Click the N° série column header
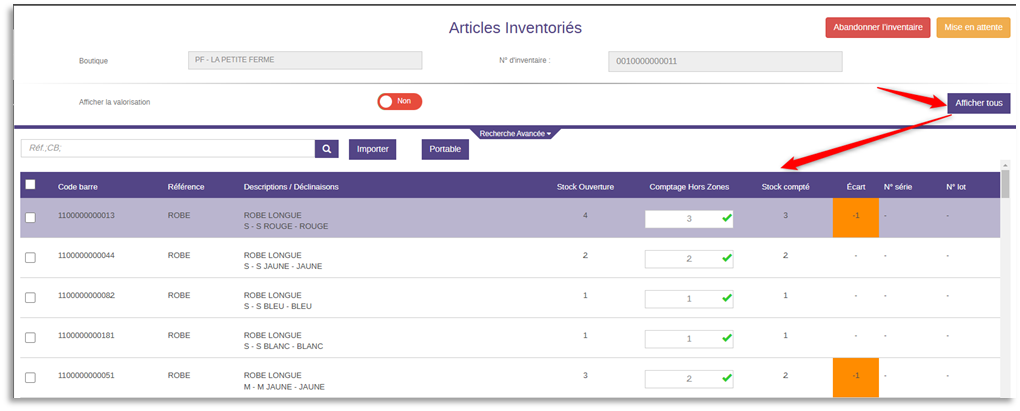1020x411 pixels. pyautogui.click(x=898, y=187)
